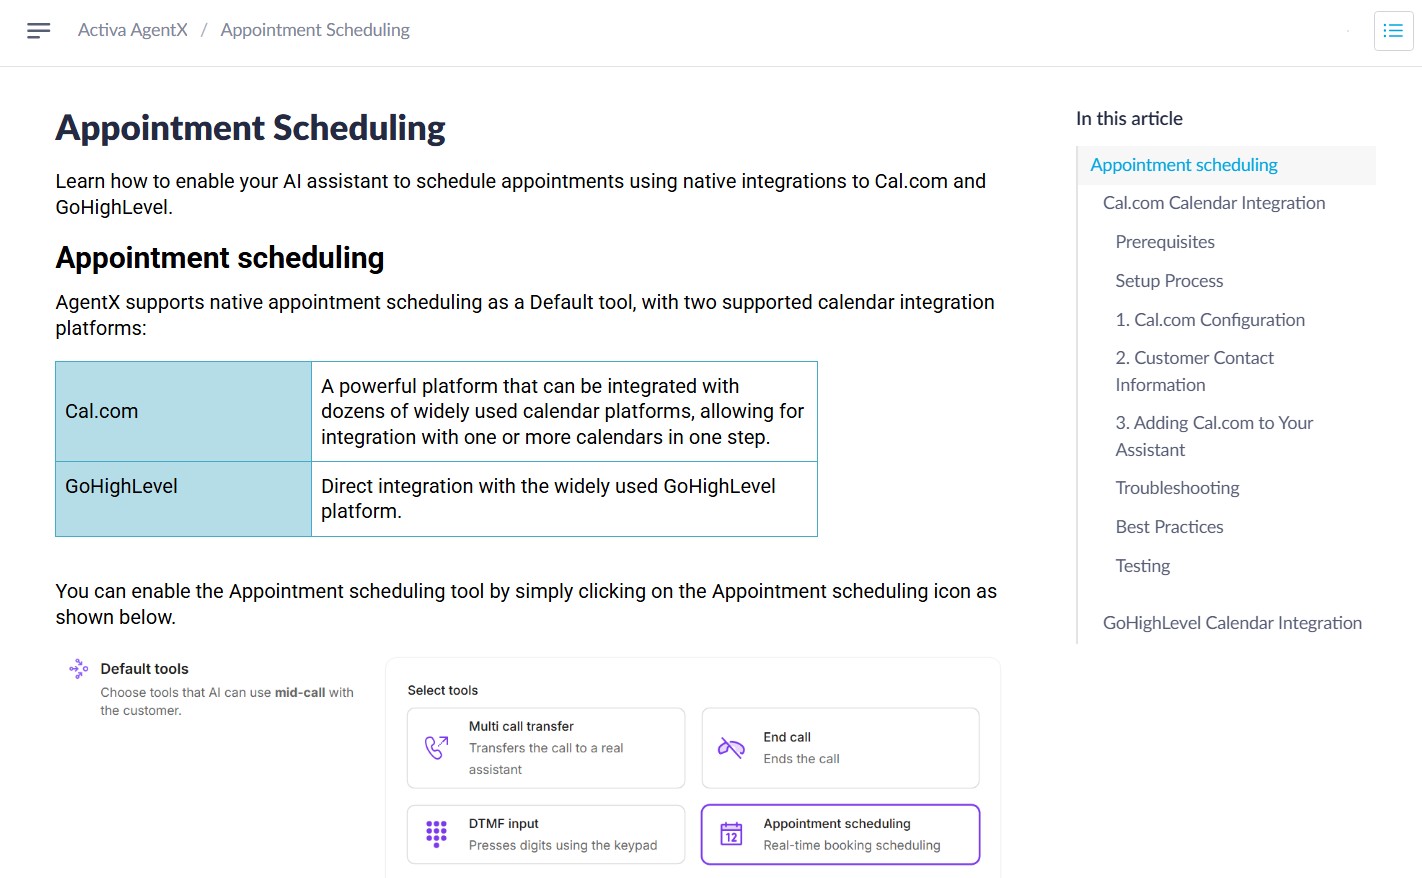Click the Default tools sparkle icon
Viewport: 1422px width, 878px height.
[78, 669]
